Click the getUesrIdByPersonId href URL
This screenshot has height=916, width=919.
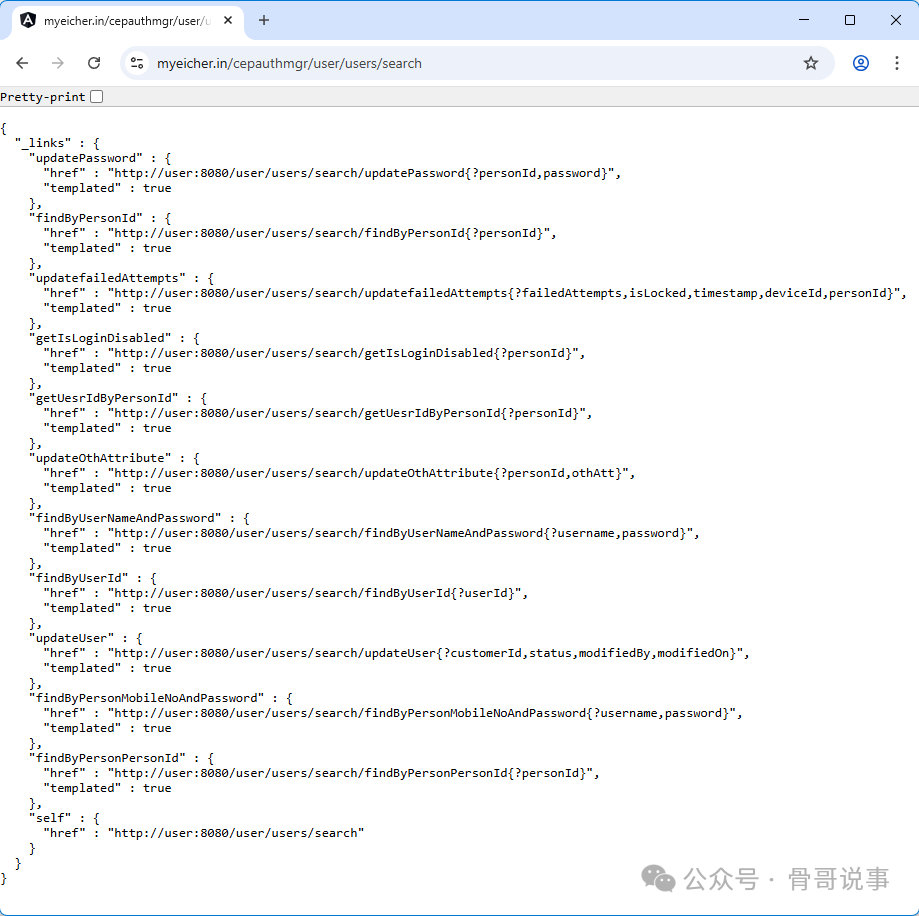point(346,413)
